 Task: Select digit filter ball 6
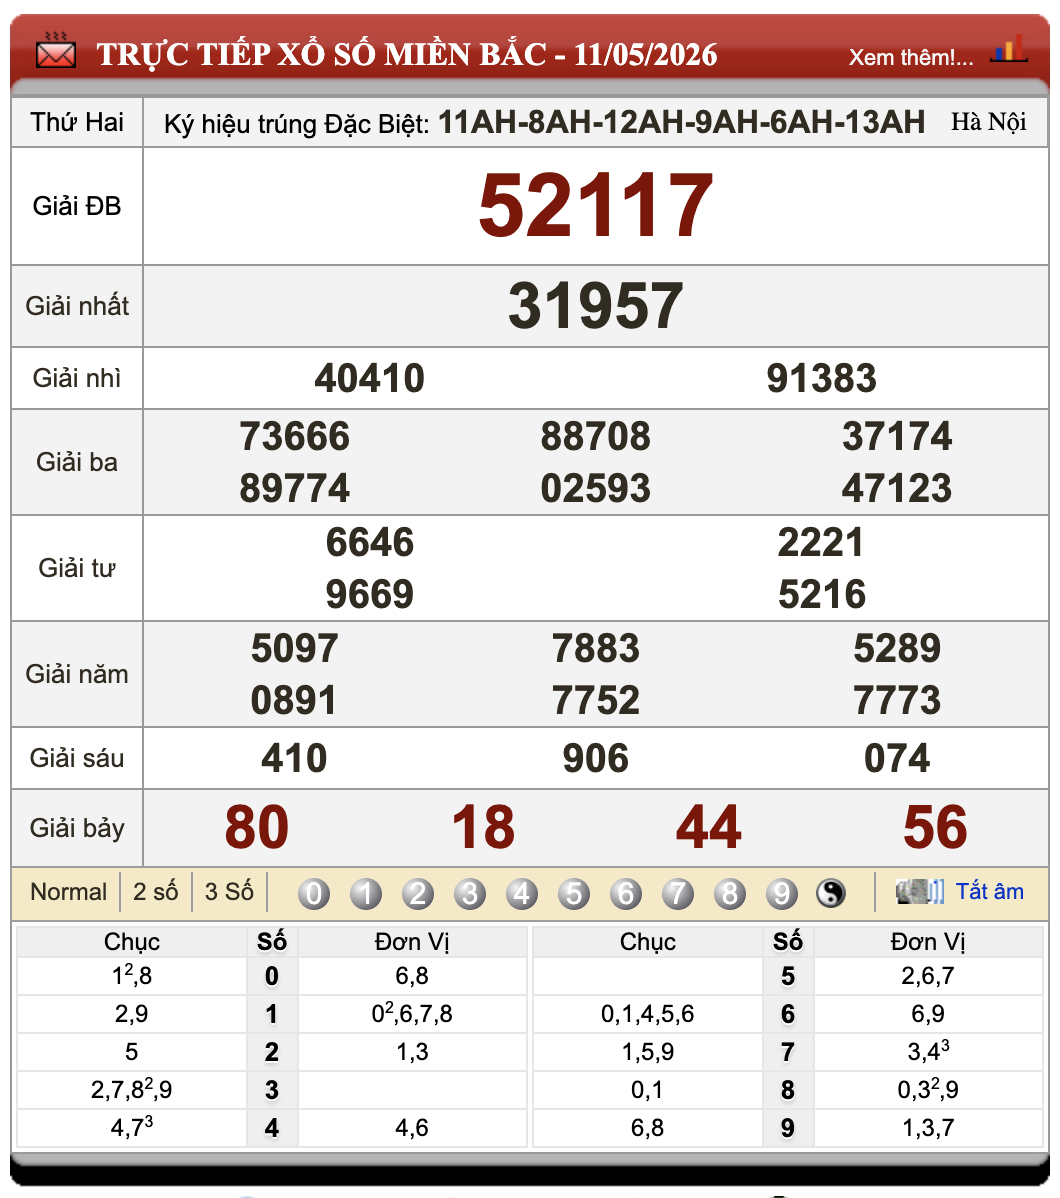626,893
